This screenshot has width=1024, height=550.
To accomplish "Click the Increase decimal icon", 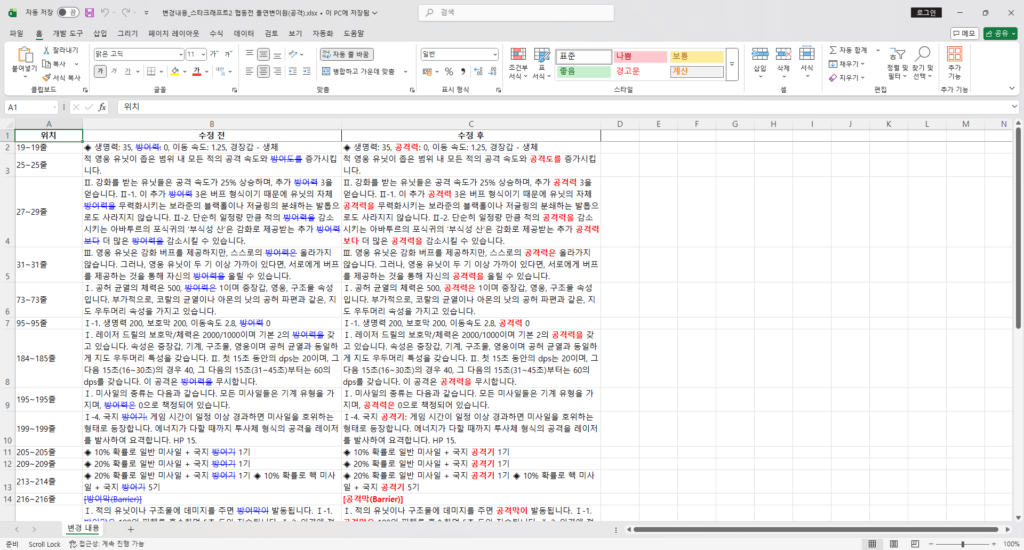I will tap(478, 71).
